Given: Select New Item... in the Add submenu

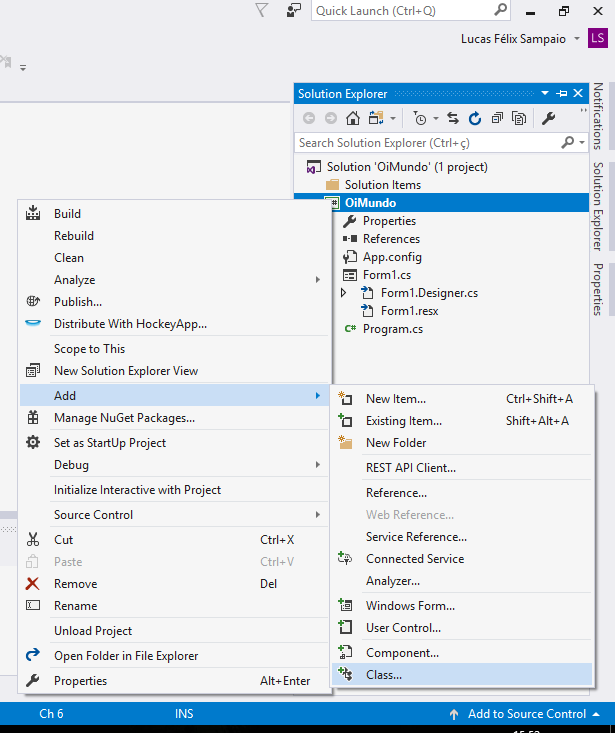Looking at the screenshot, I should (x=395, y=399).
